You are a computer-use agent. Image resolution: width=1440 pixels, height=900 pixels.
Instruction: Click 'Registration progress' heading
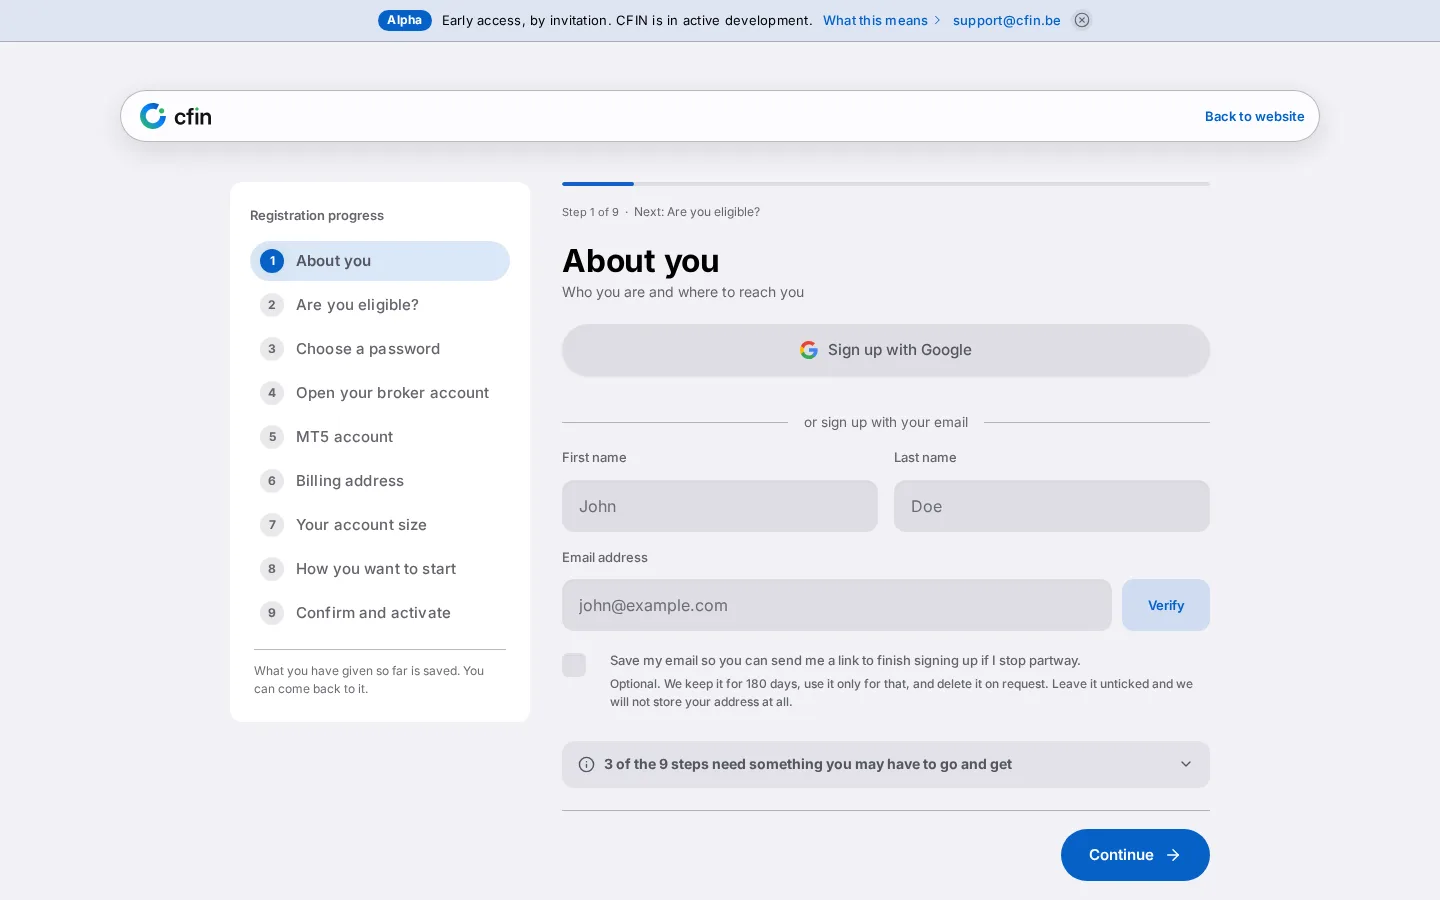point(317,215)
